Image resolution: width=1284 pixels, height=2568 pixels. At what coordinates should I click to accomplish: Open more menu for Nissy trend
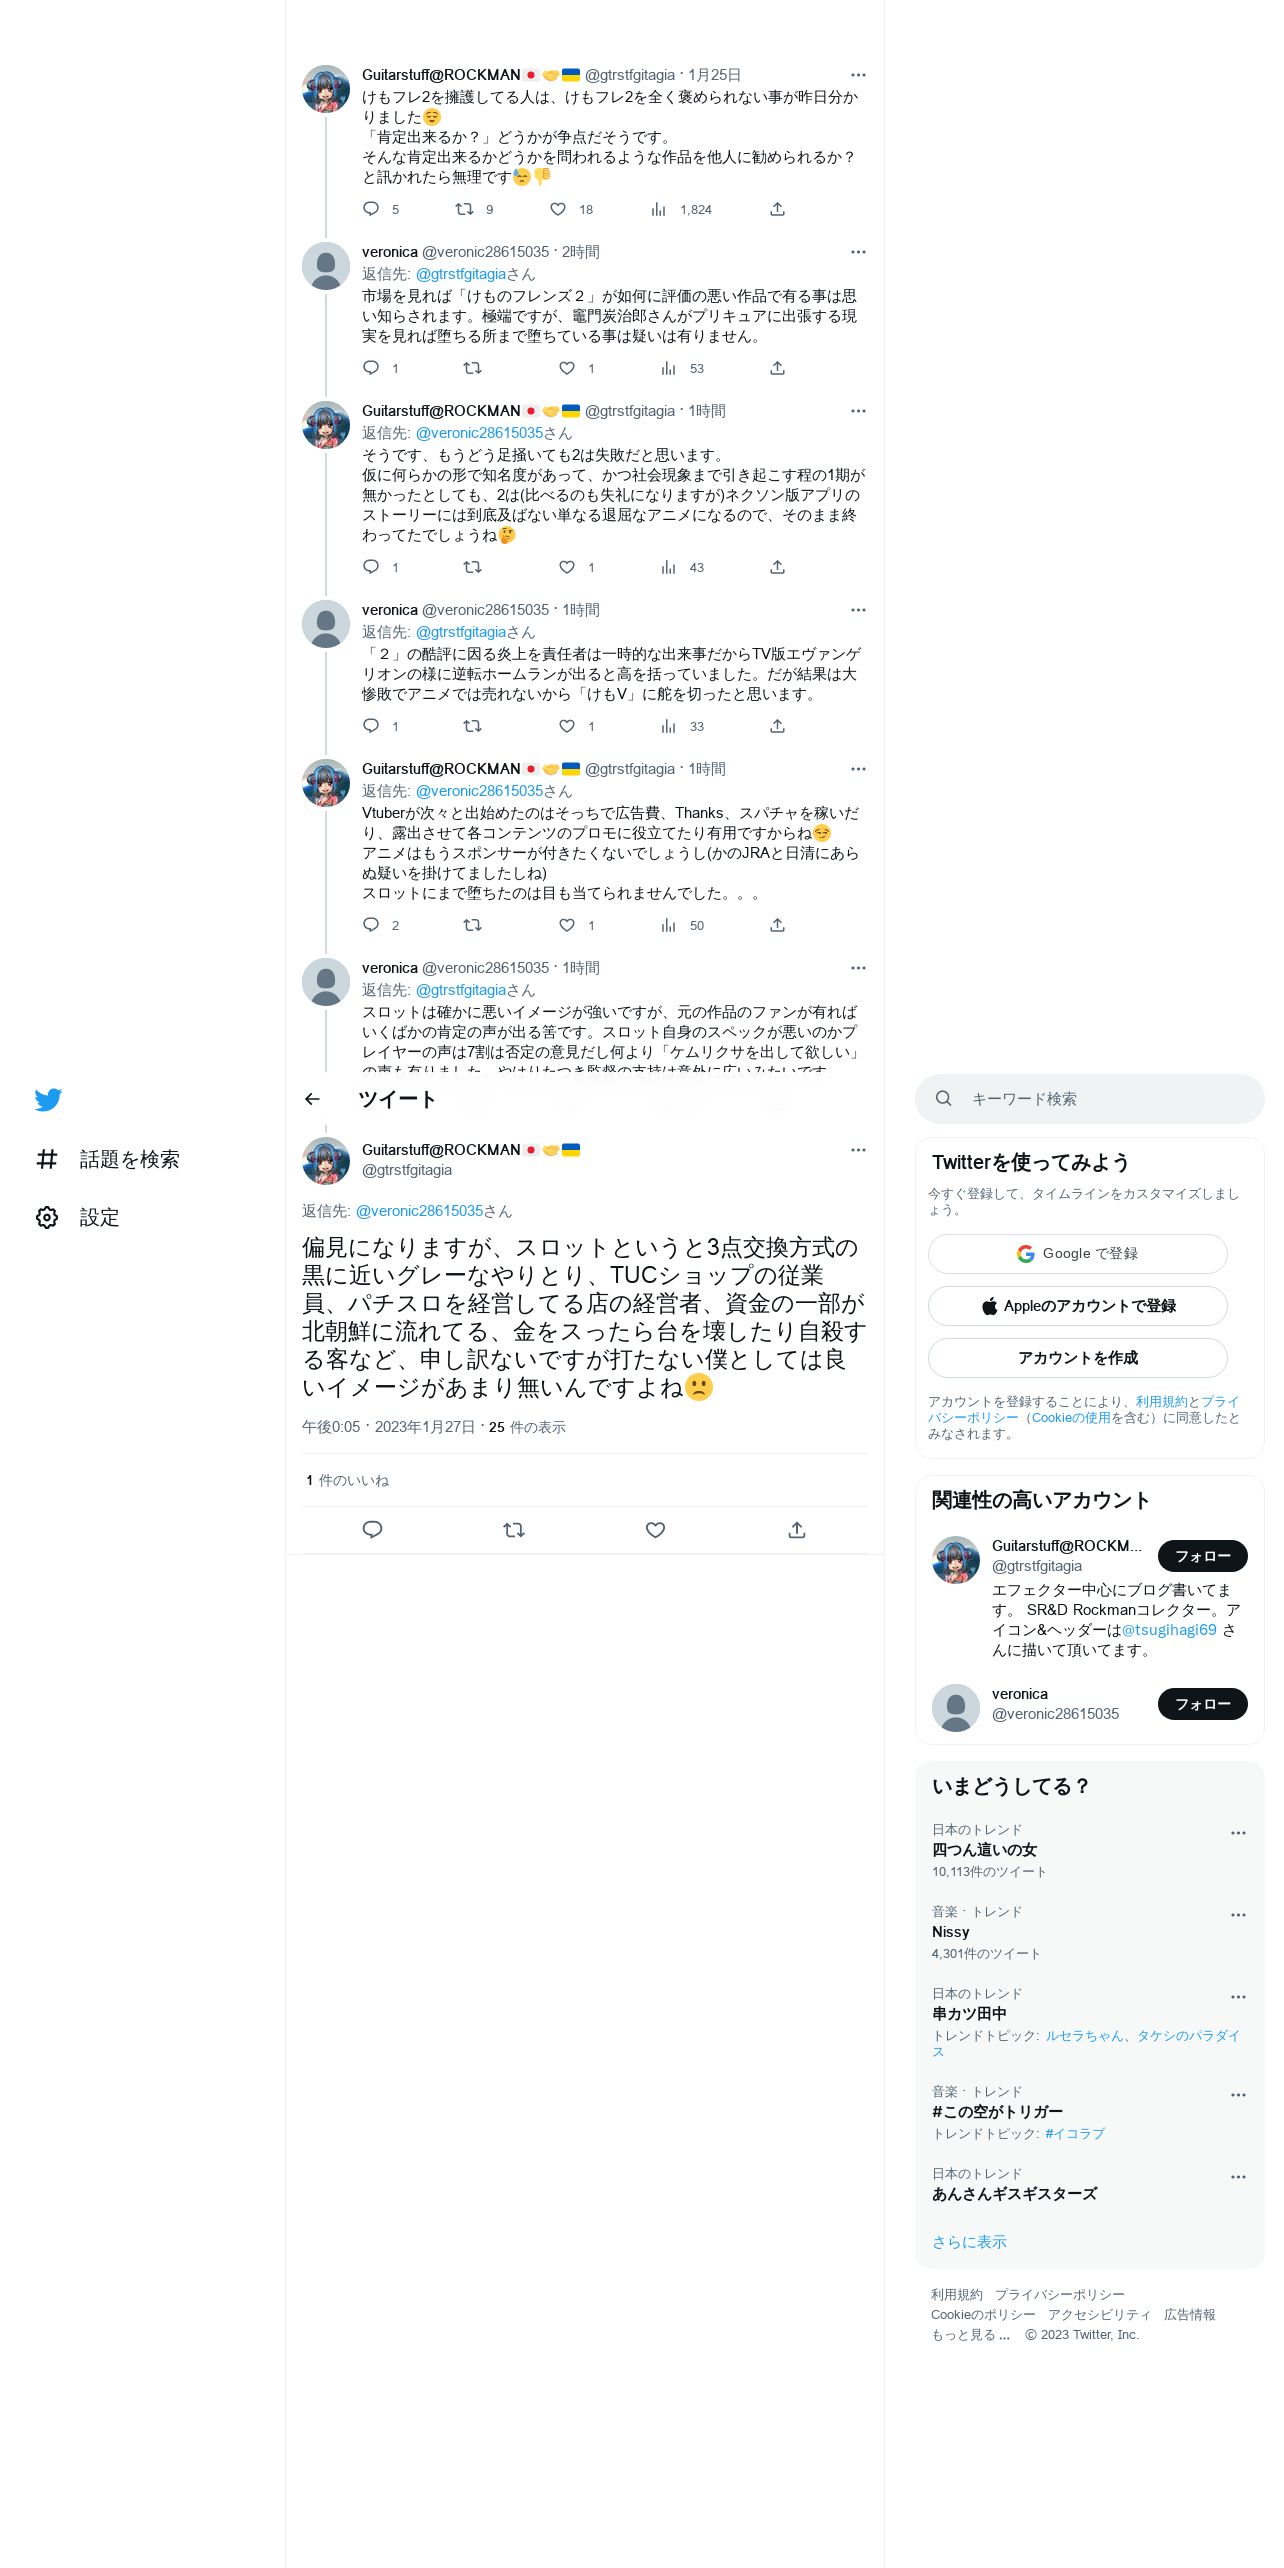[x=1238, y=1915]
